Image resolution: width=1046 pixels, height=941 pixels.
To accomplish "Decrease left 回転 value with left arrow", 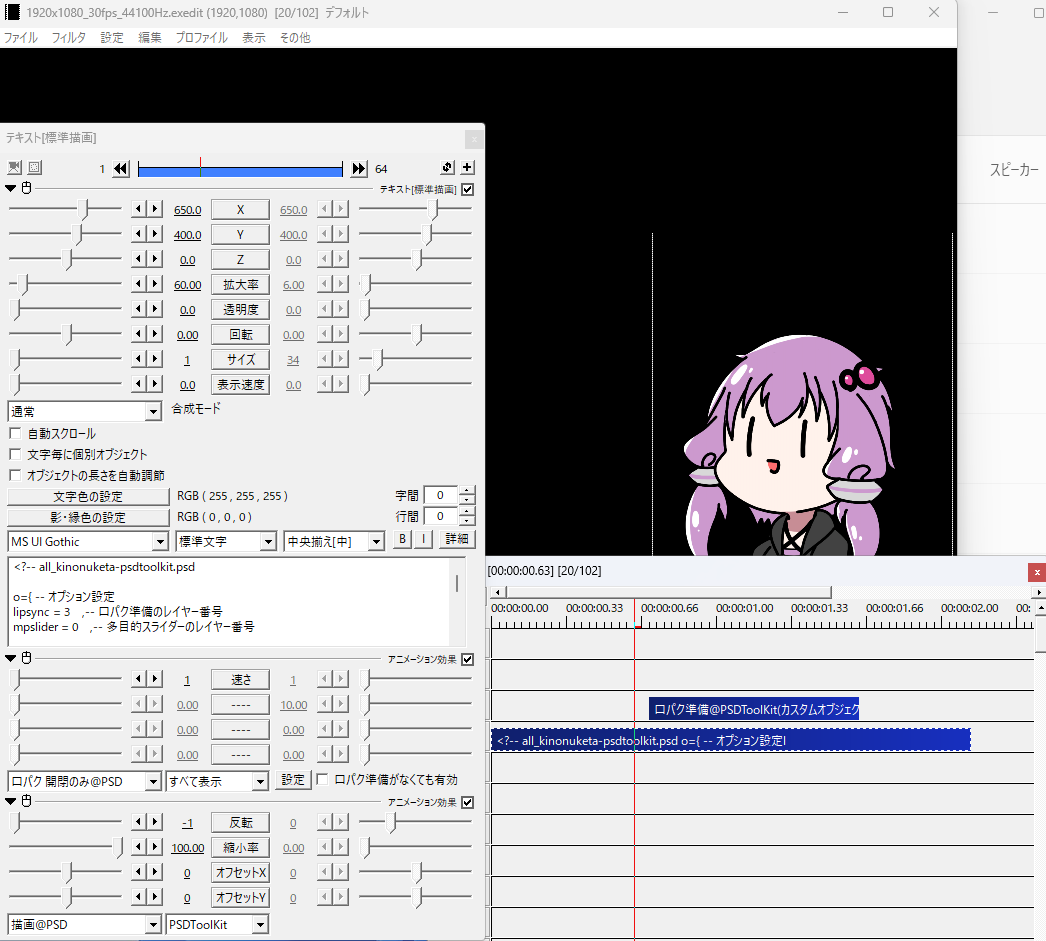I will 138,334.
